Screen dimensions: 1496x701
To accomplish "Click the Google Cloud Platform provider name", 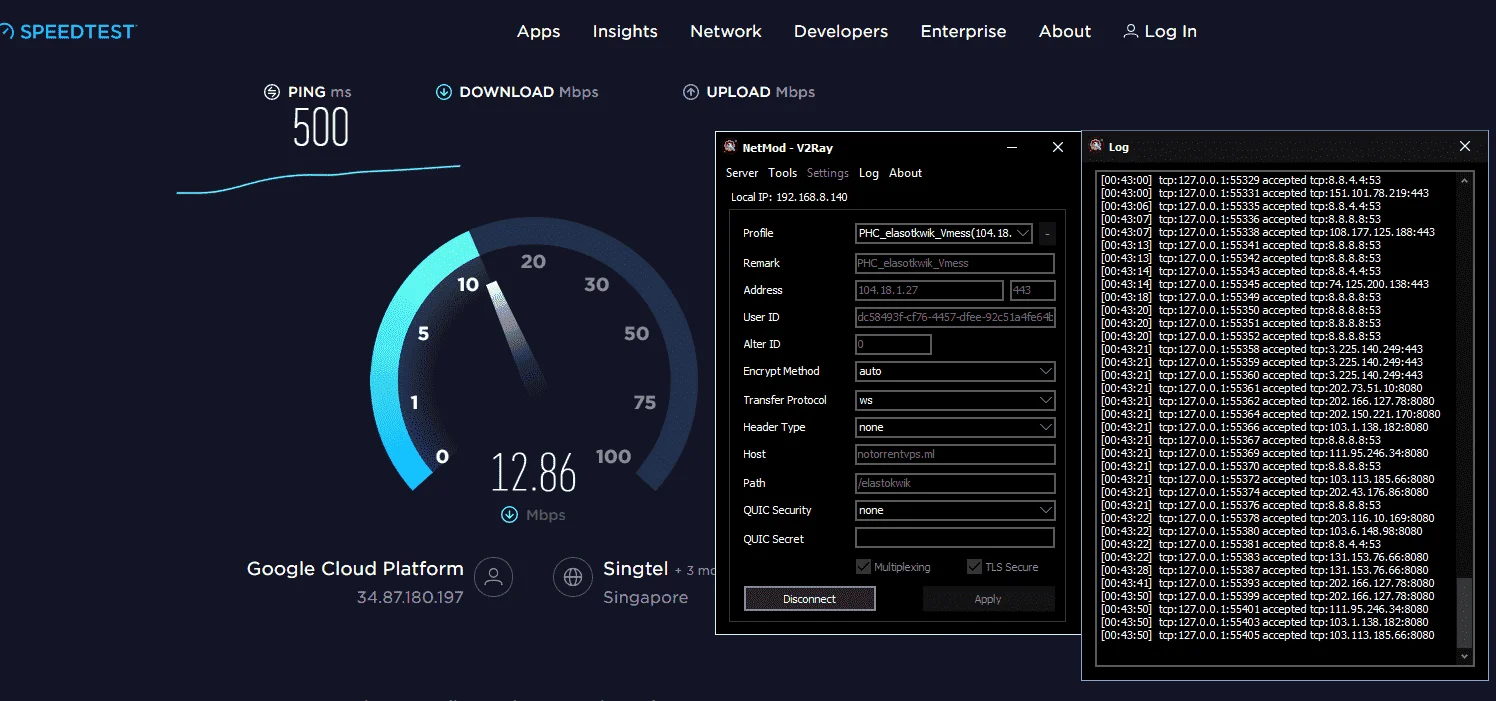I will (355, 569).
